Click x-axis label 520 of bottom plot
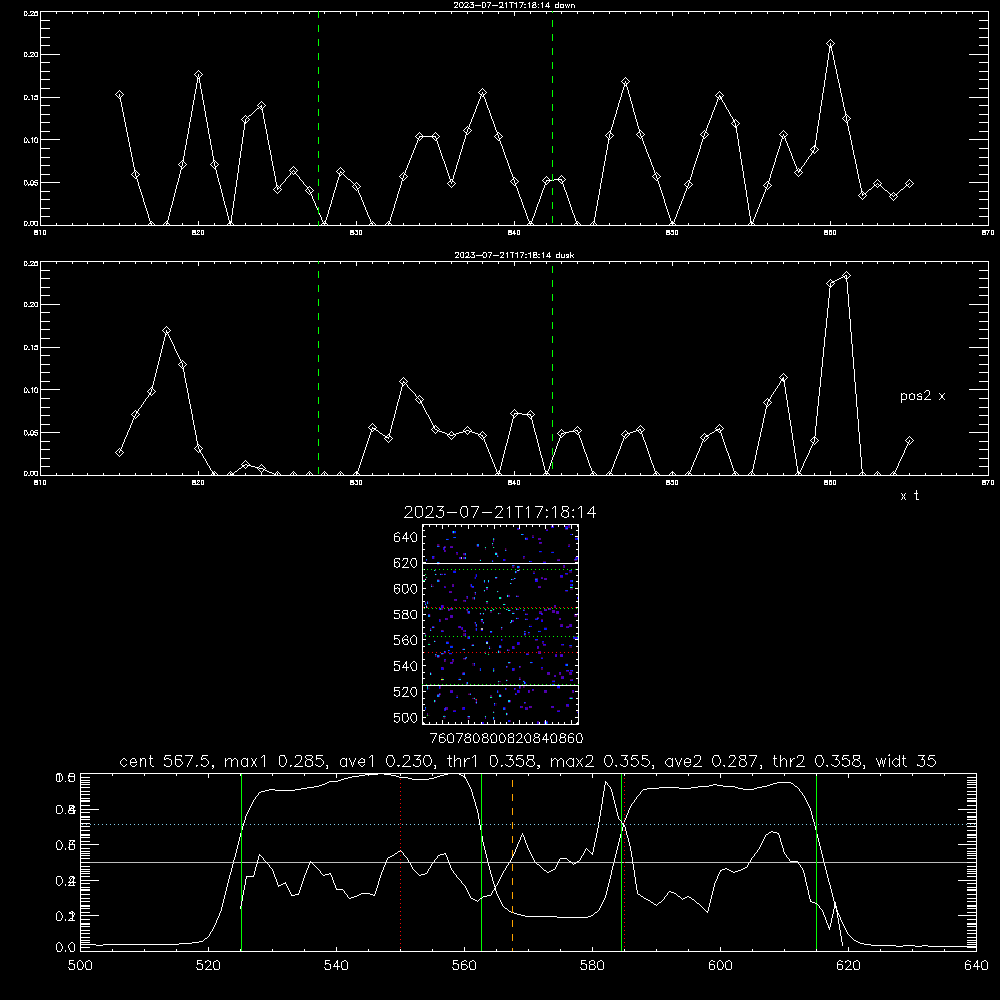 (208, 966)
